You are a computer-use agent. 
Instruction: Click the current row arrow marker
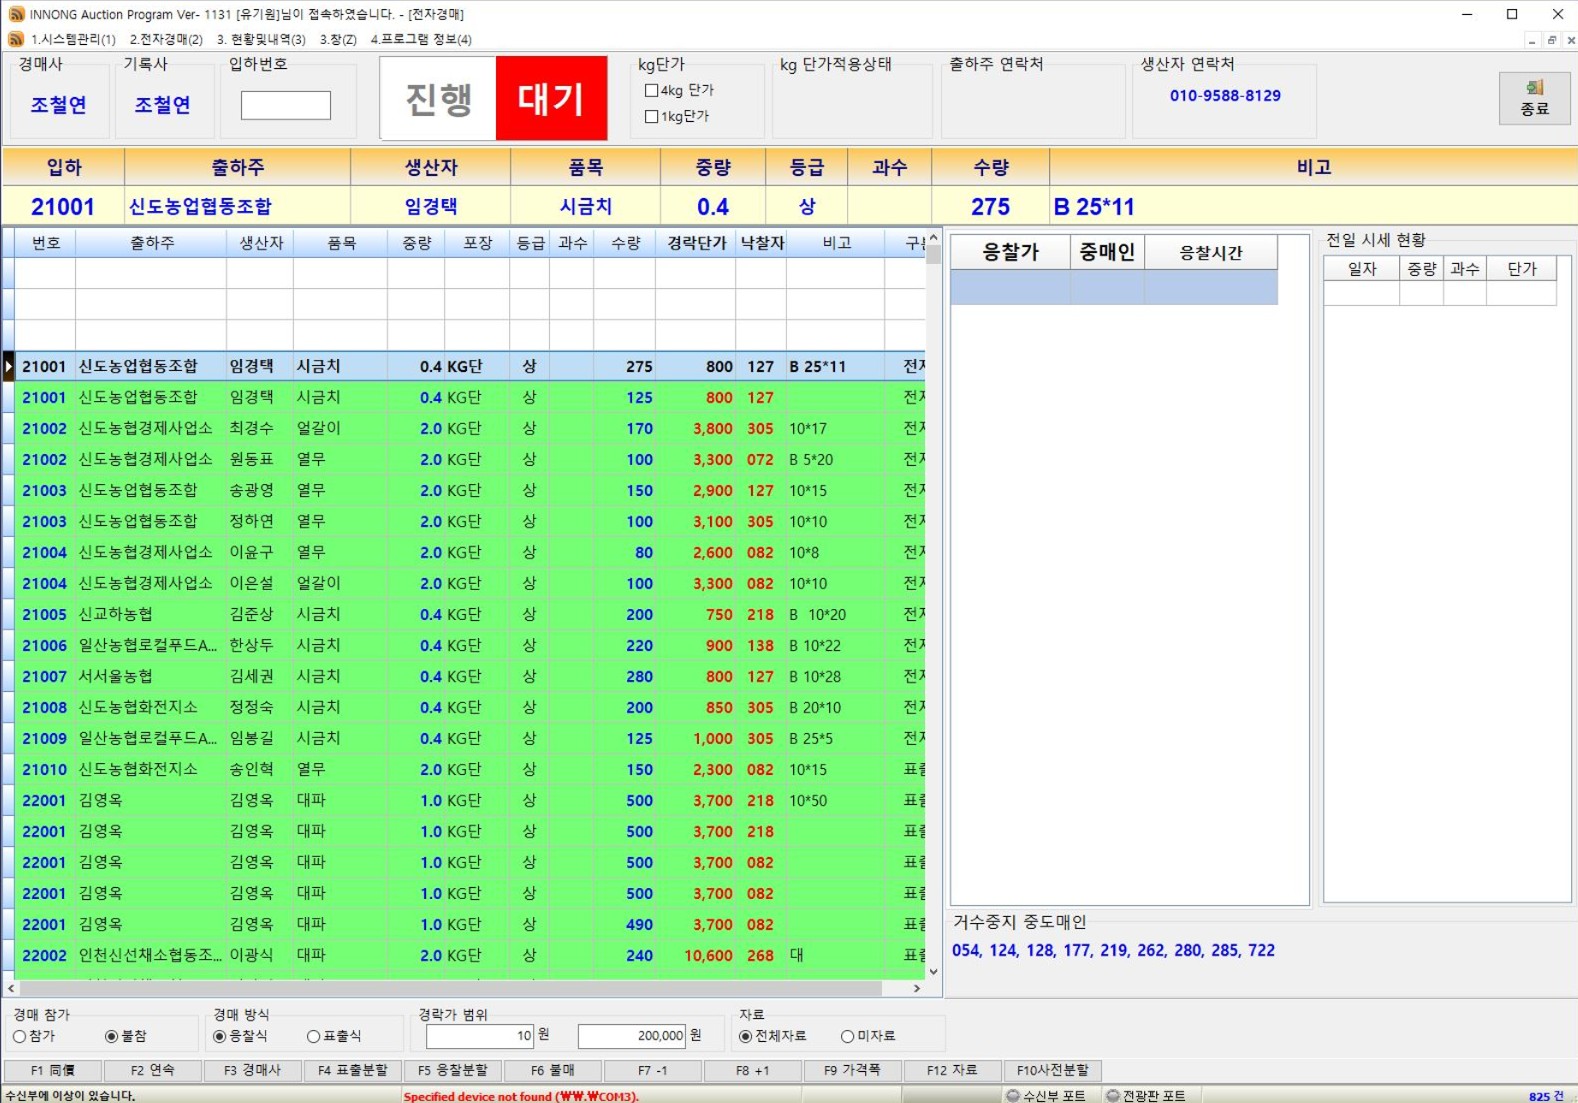pos(8,366)
